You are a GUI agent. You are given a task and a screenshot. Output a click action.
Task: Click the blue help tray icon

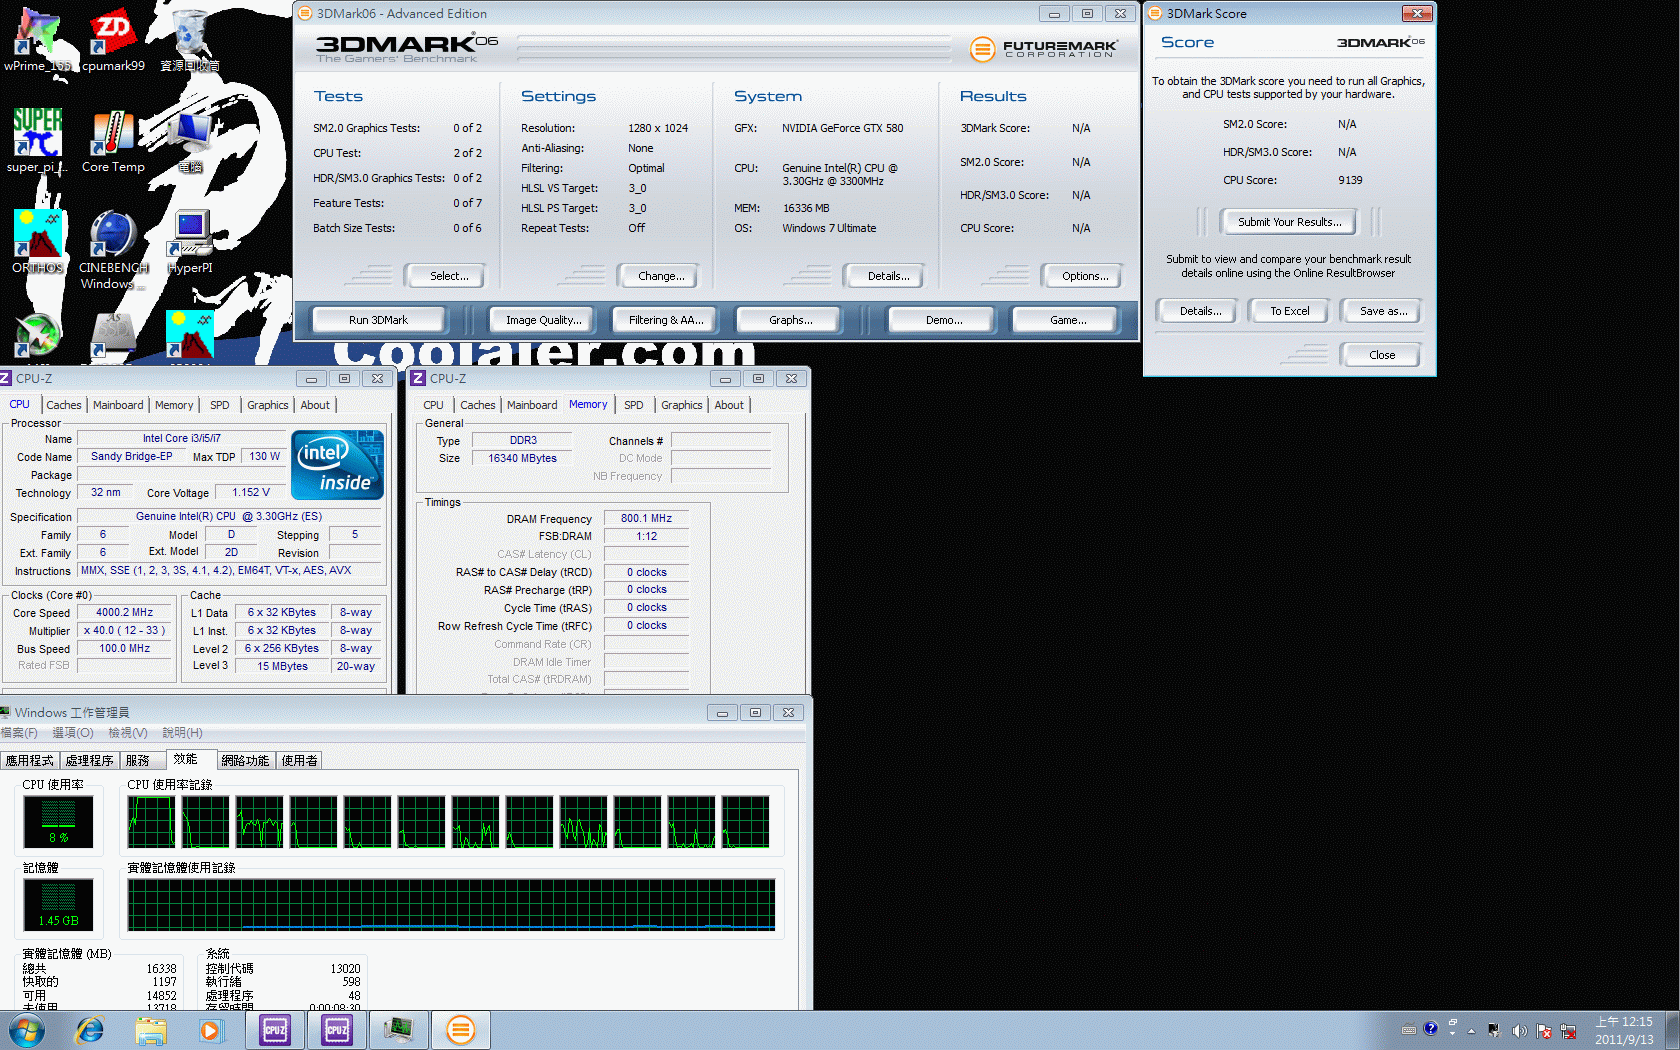click(x=1430, y=1028)
